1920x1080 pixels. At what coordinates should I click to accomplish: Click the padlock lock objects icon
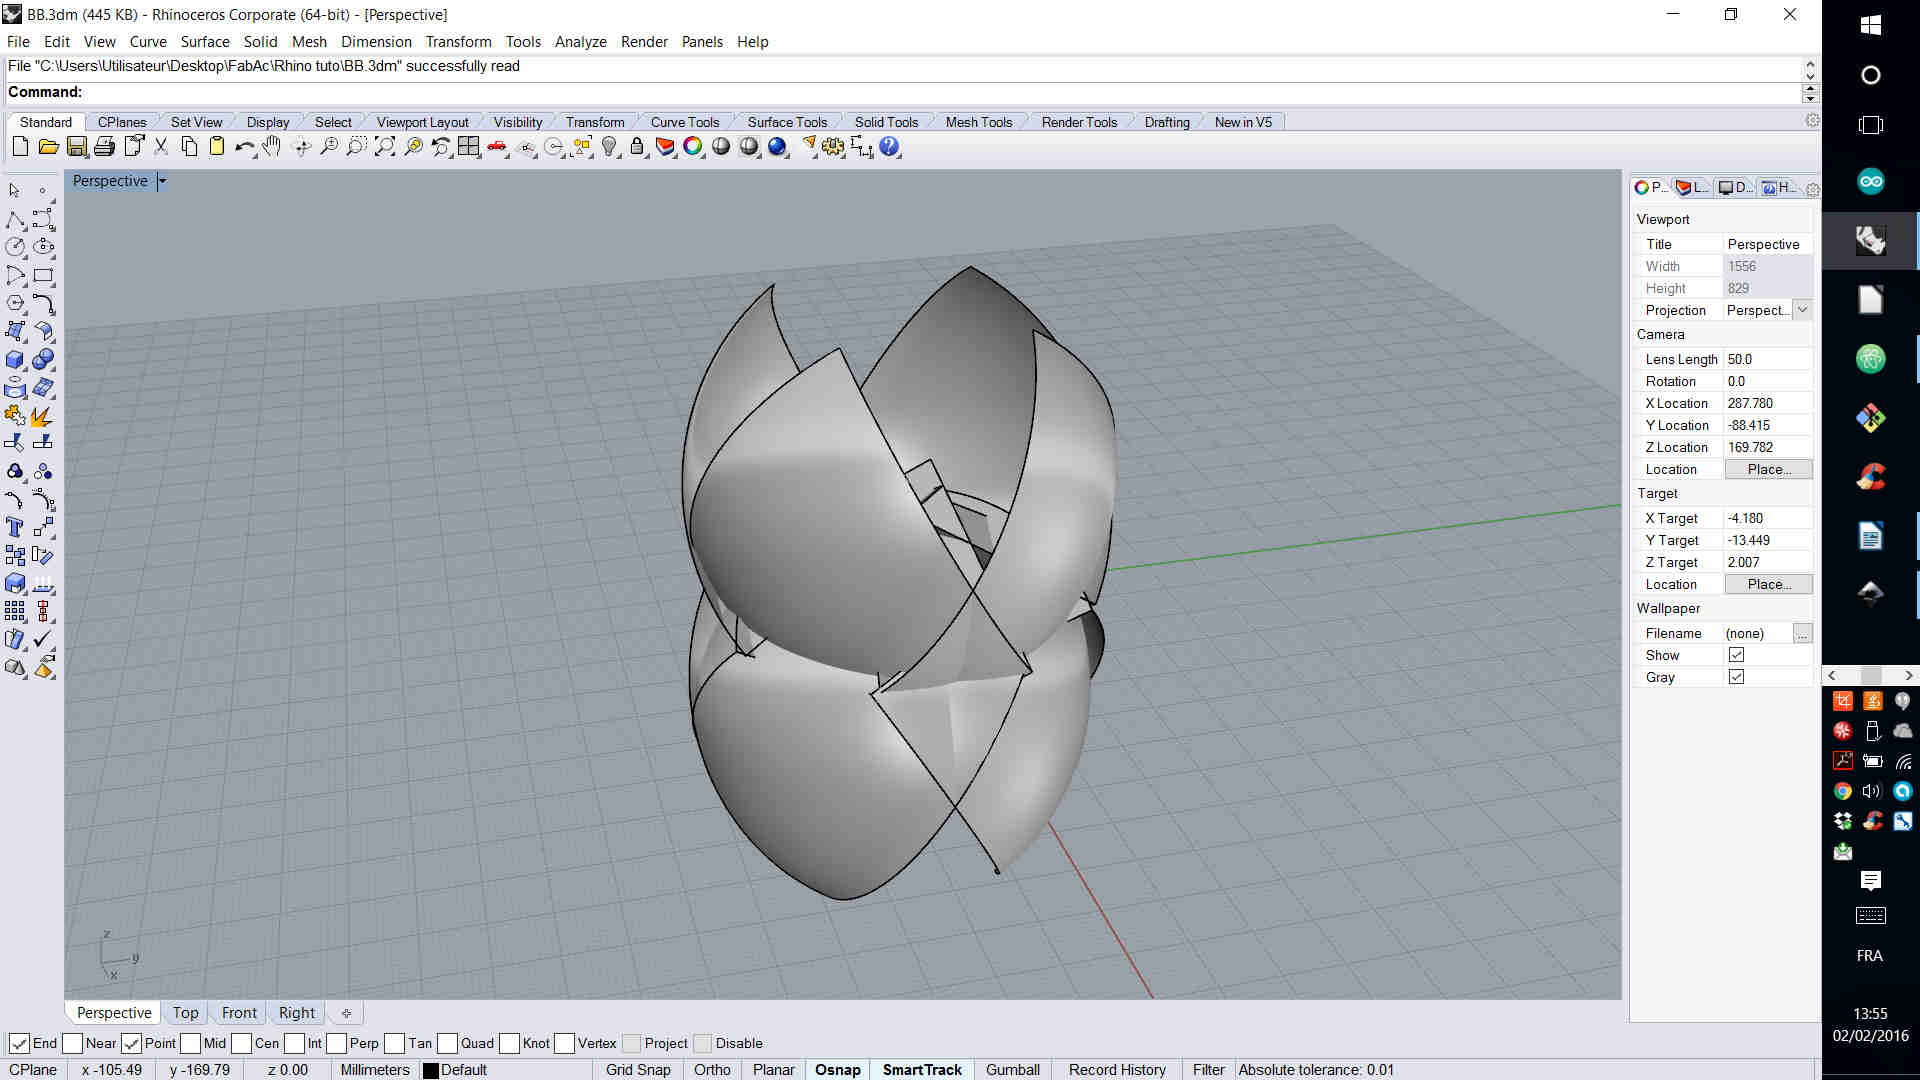click(637, 147)
